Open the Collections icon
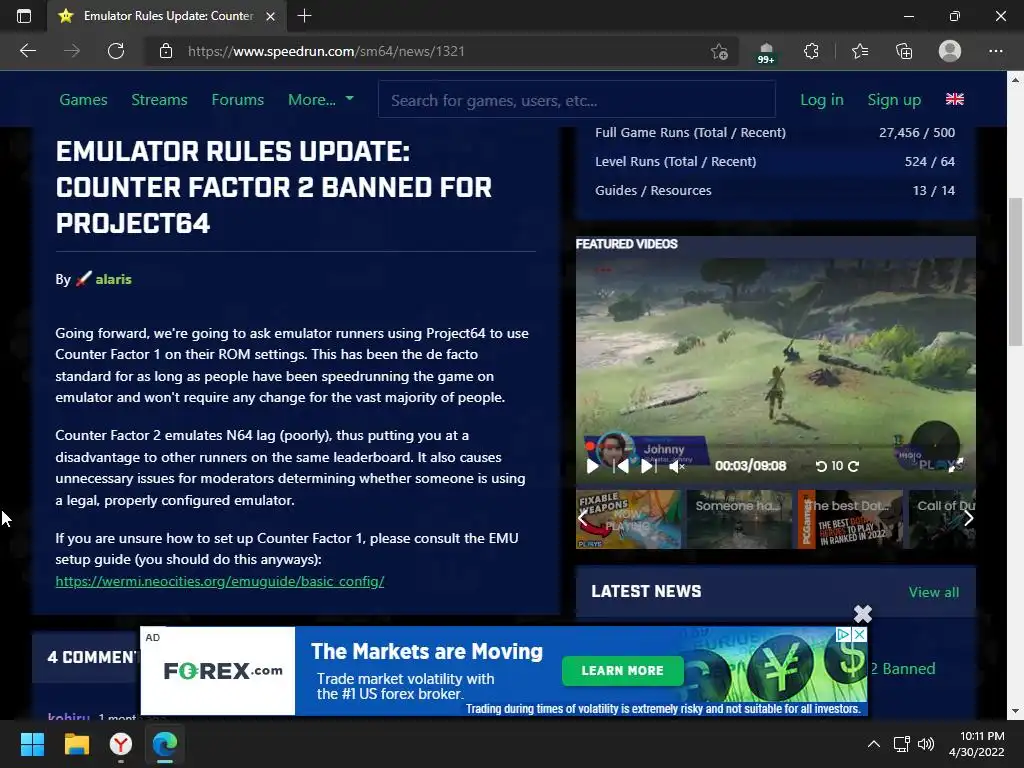 (904, 51)
